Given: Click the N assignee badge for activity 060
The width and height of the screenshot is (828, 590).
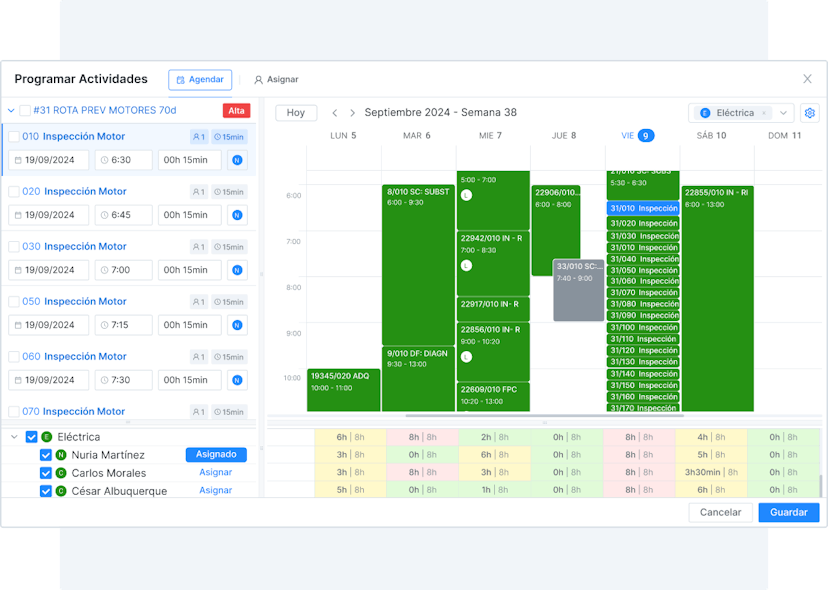Looking at the screenshot, I should [237, 380].
